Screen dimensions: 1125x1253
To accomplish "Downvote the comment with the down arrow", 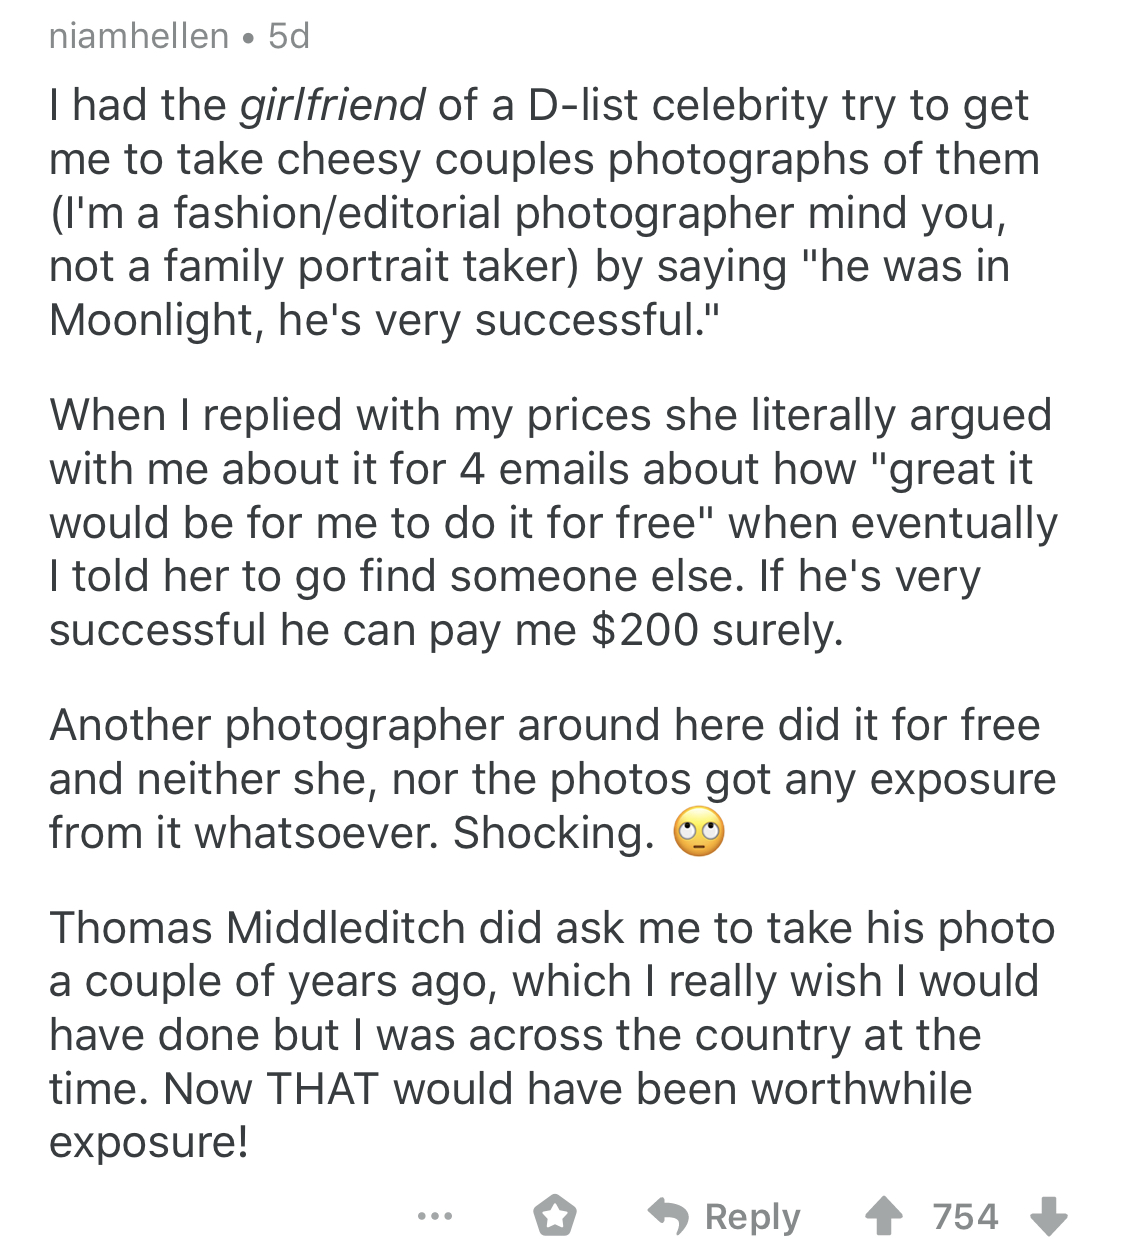I will click(x=1048, y=1217).
